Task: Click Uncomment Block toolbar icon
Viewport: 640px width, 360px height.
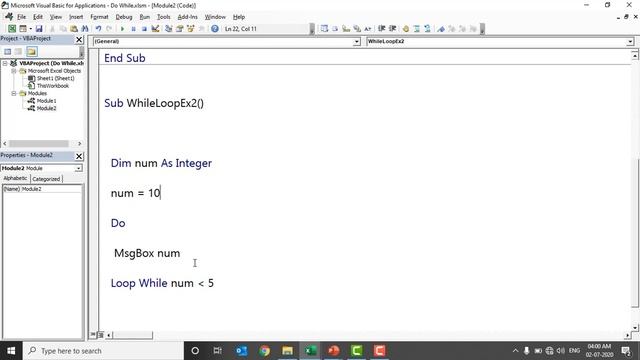Action: (x=427, y=29)
